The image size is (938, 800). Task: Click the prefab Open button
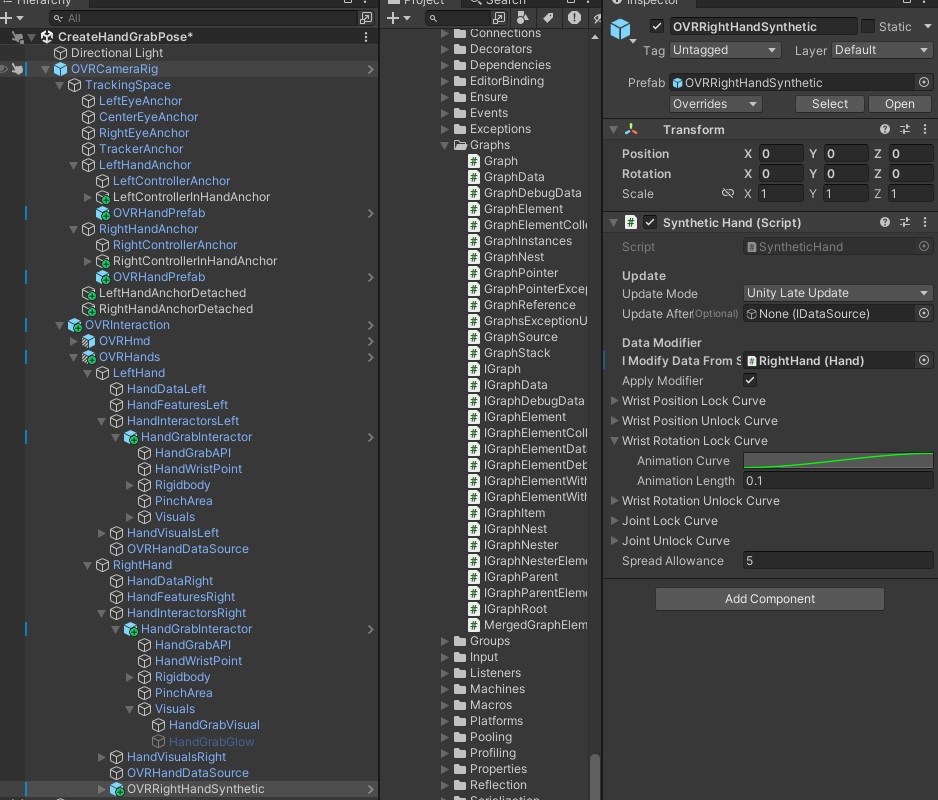pyautogui.click(x=900, y=104)
